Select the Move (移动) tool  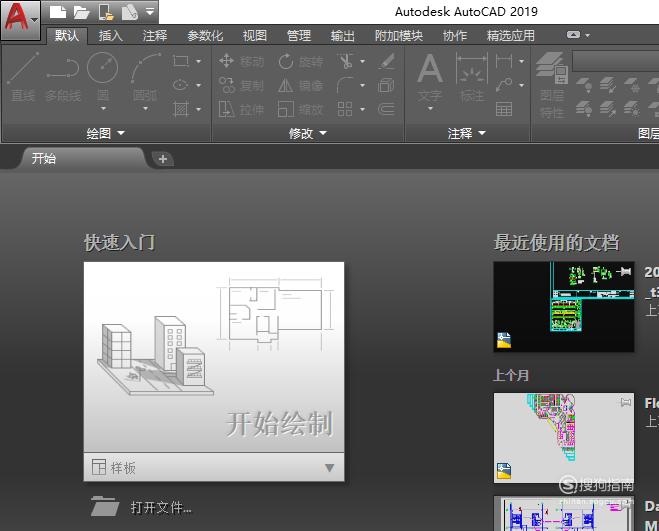[x=241, y=61]
